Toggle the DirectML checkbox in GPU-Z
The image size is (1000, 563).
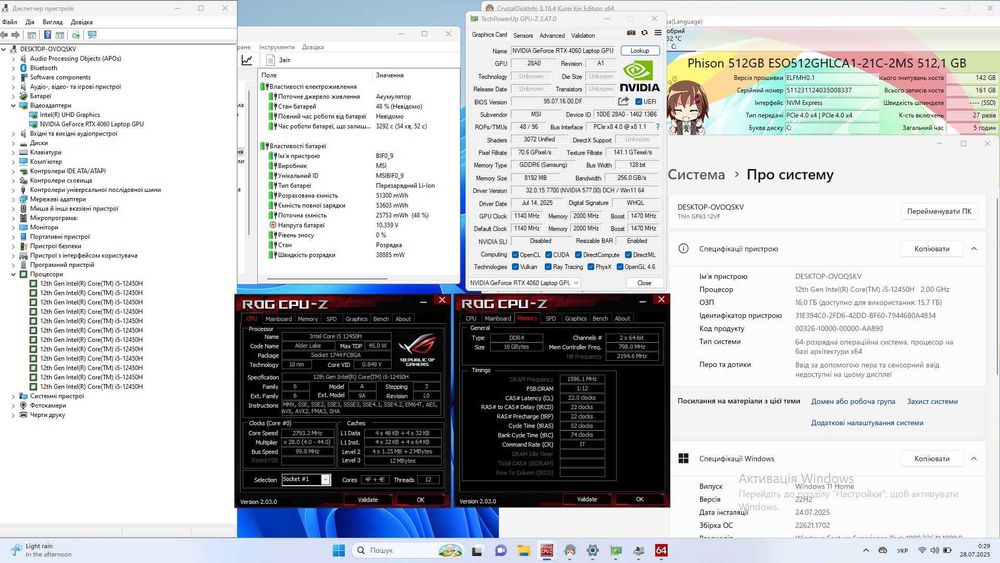628,254
